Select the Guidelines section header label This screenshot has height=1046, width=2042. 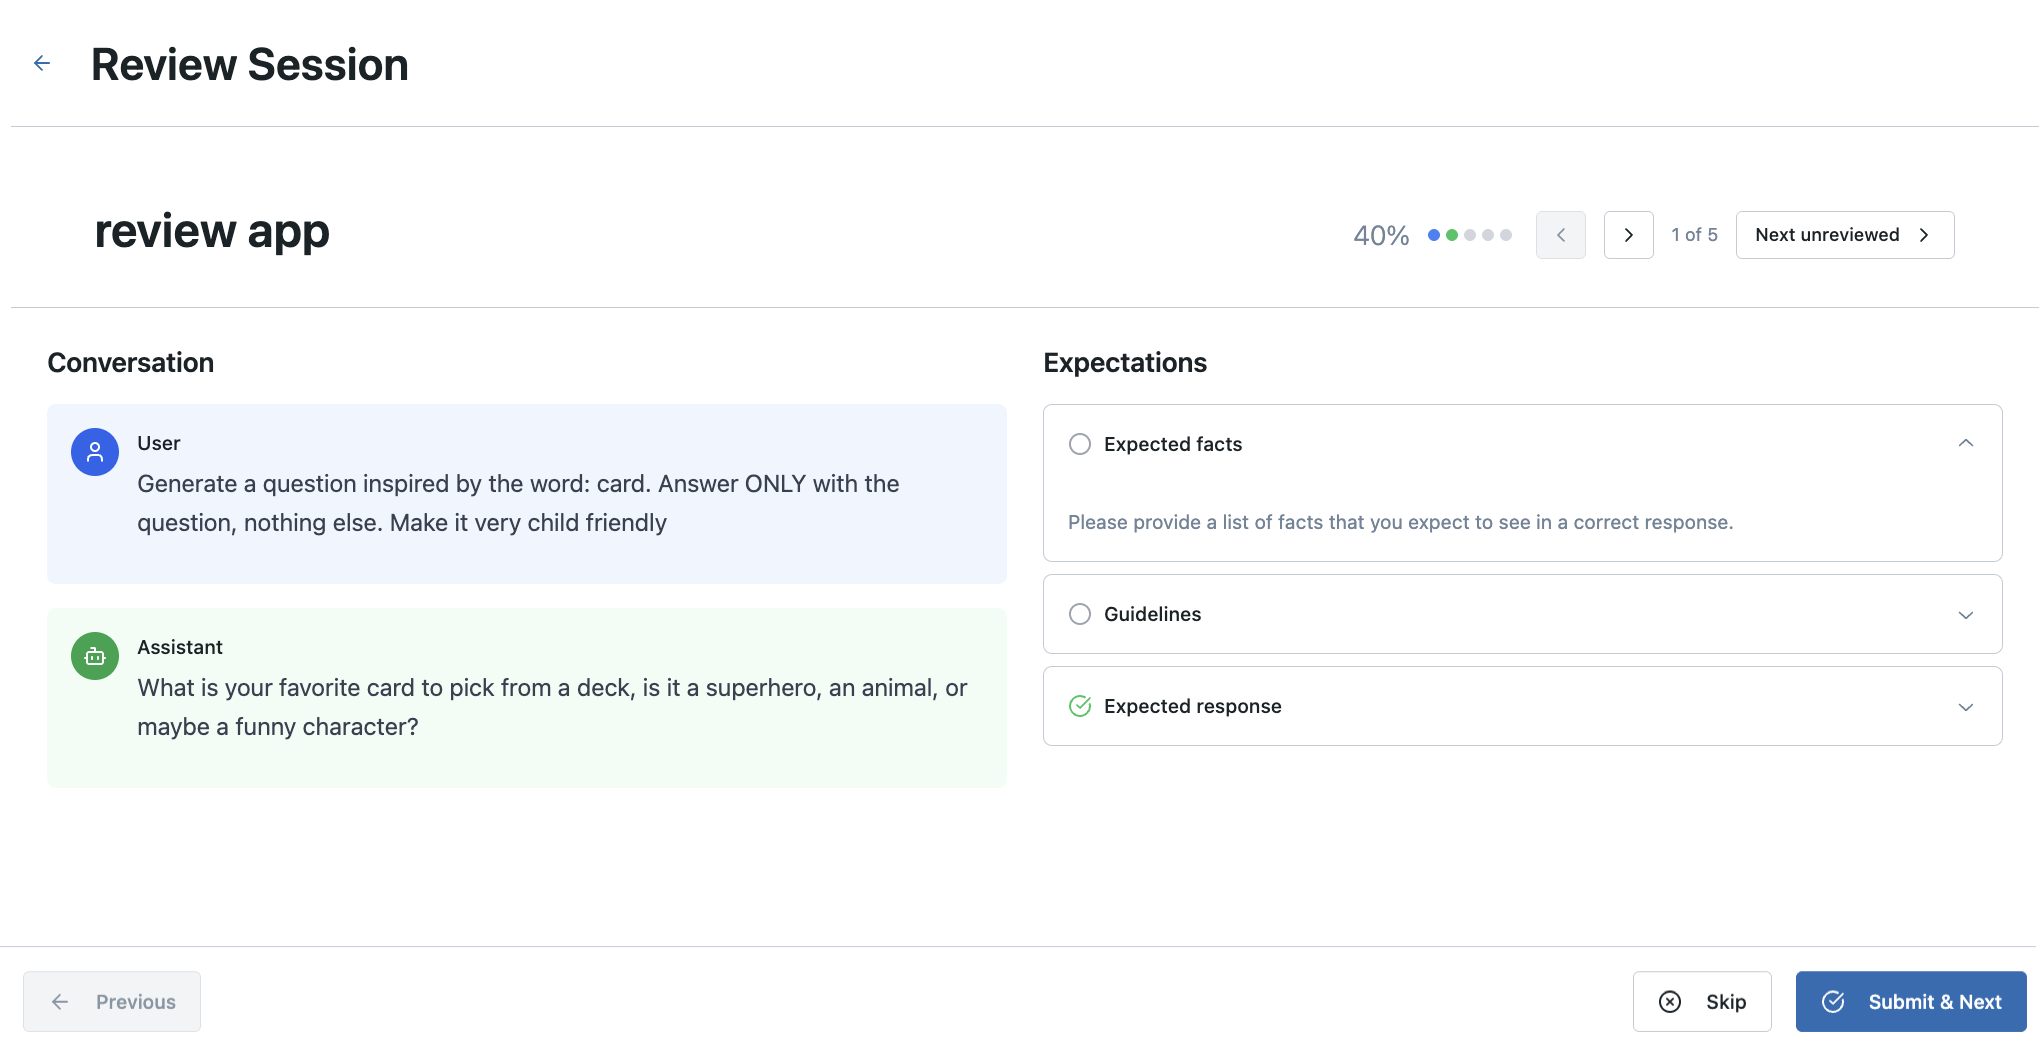tap(1152, 614)
